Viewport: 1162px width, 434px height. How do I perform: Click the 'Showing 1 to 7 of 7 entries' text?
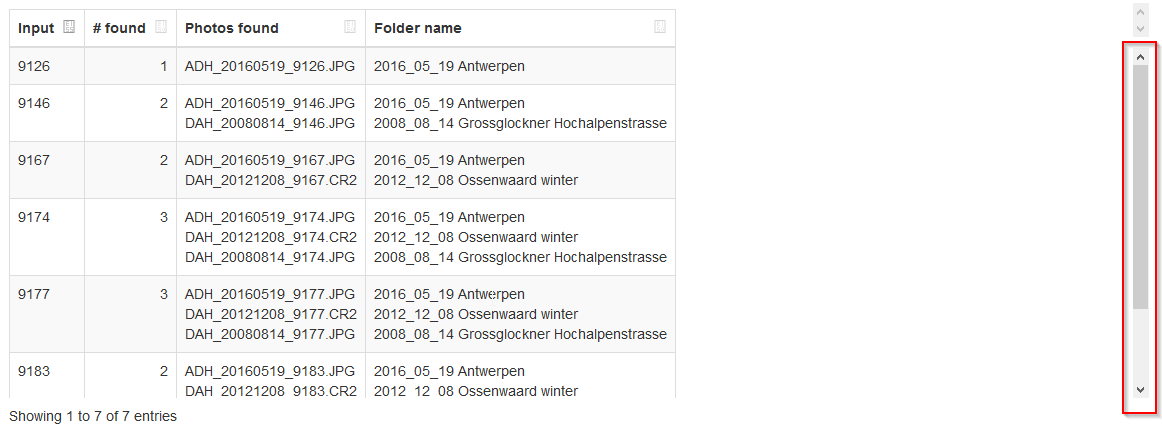tap(93, 416)
